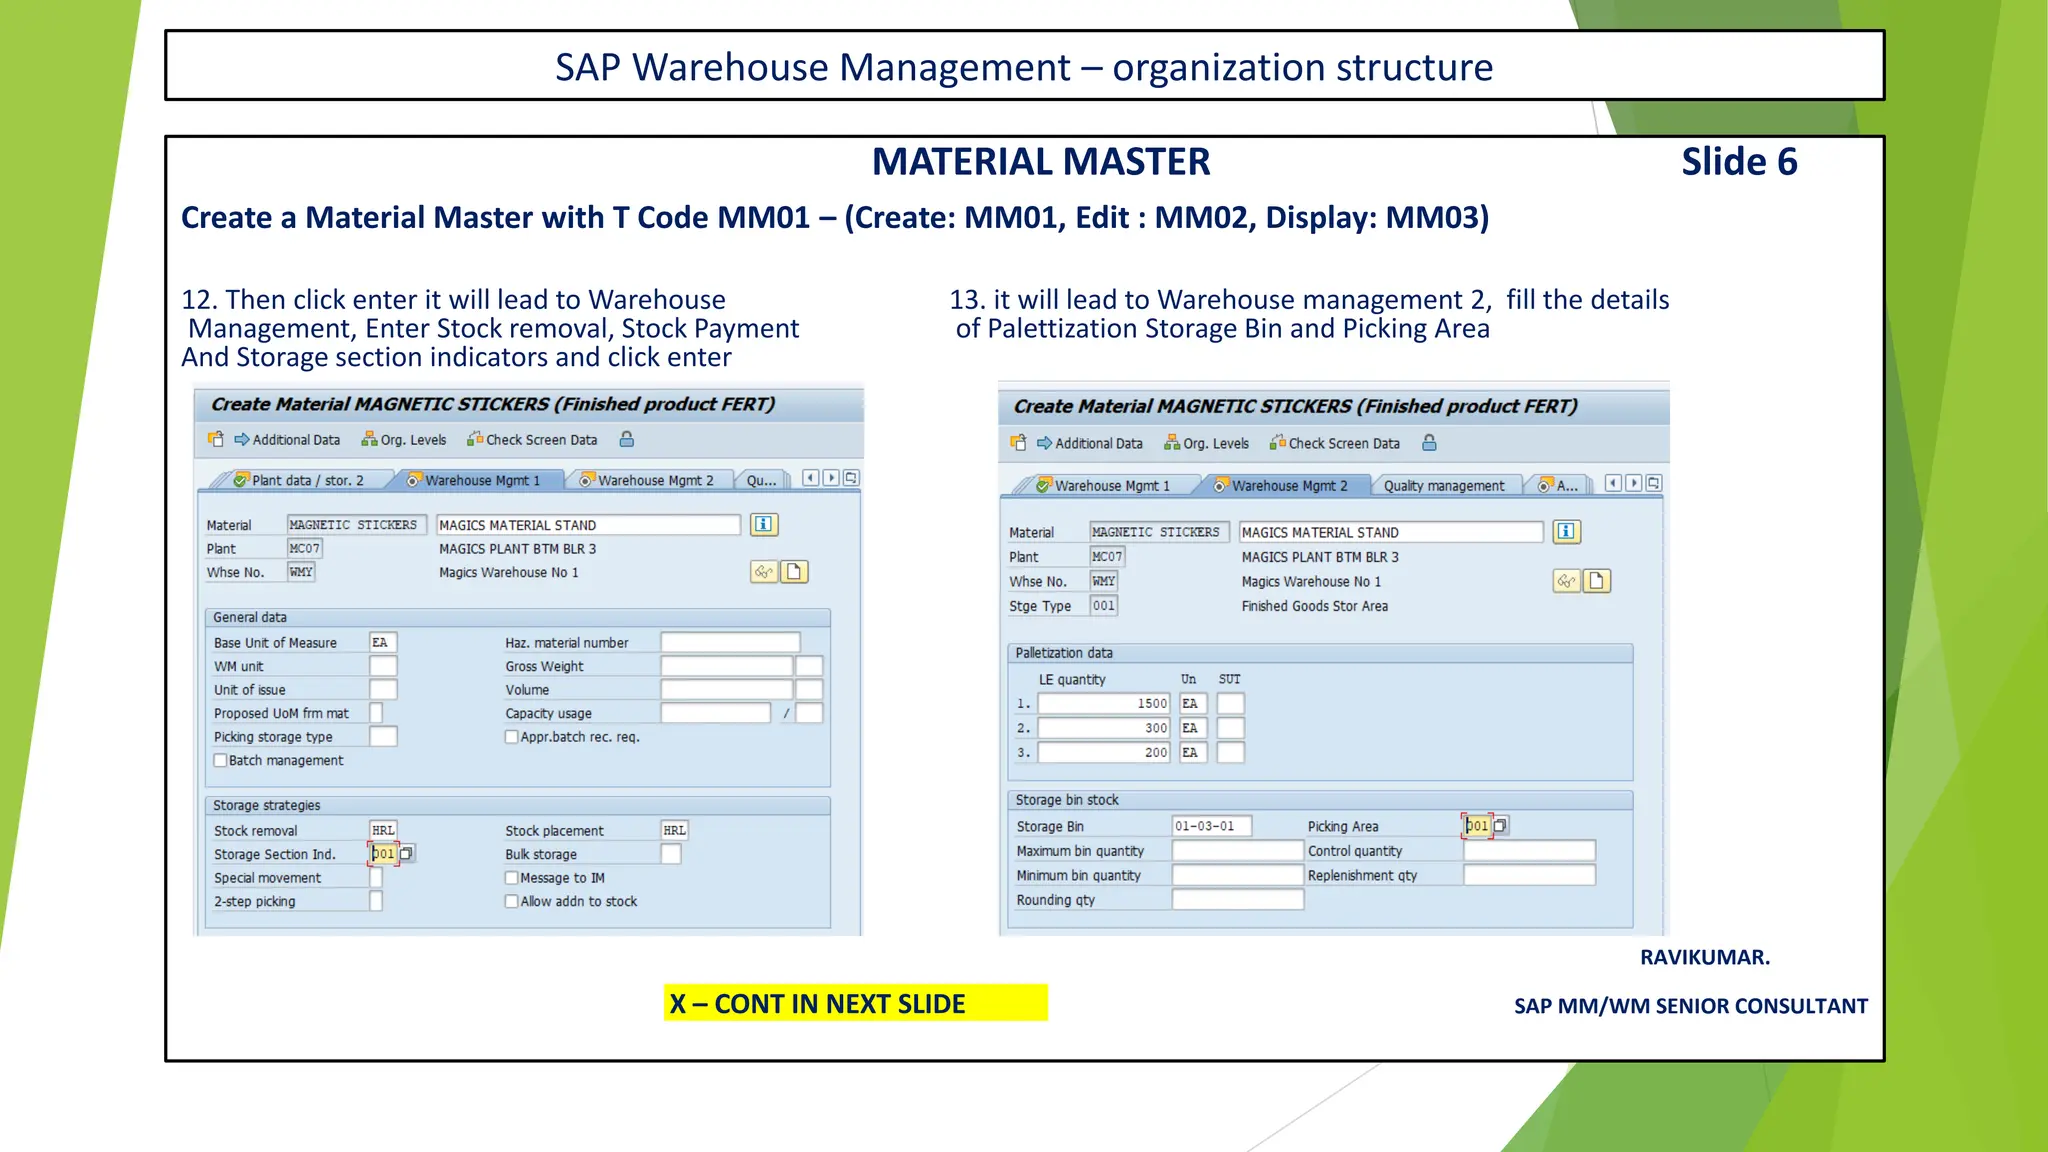The width and height of the screenshot is (2048, 1152).
Task: Click Additional Data label in right window
Action: pyautogui.click(x=1099, y=444)
